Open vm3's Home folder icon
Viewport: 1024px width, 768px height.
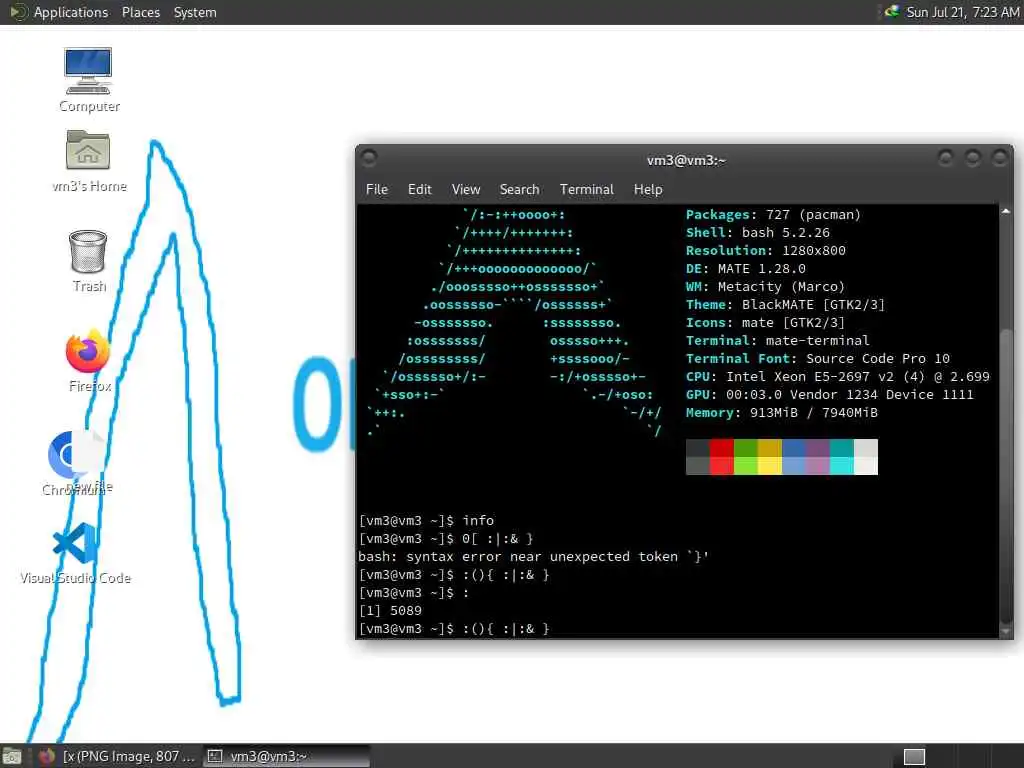point(88,161)
